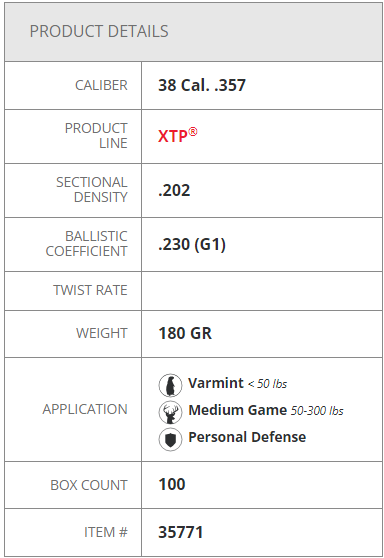This screenshot has width=384, height=558.
Task: Click the Varmint prairie dog icon
Action: tap(170, 385)
